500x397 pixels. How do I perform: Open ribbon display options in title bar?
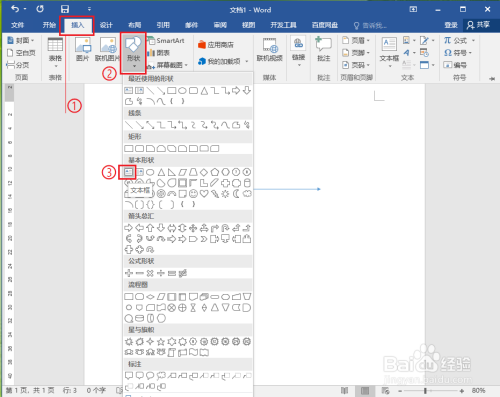413,9
